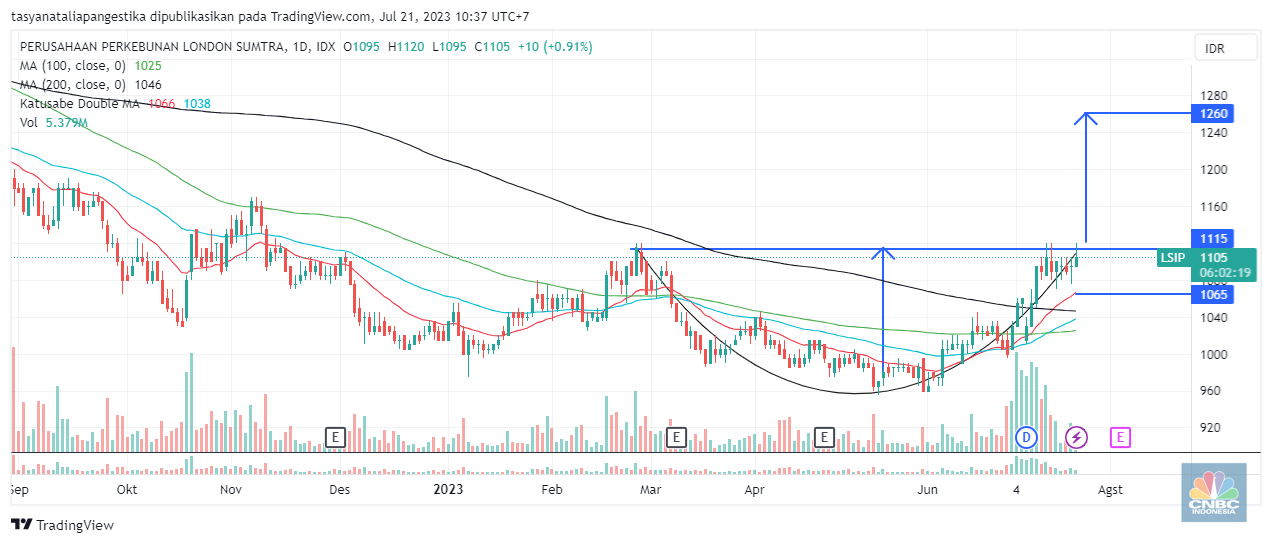Screen dimensions: 1272x544
Task: Click the E earnings marker near March
Action: point(677,437)
